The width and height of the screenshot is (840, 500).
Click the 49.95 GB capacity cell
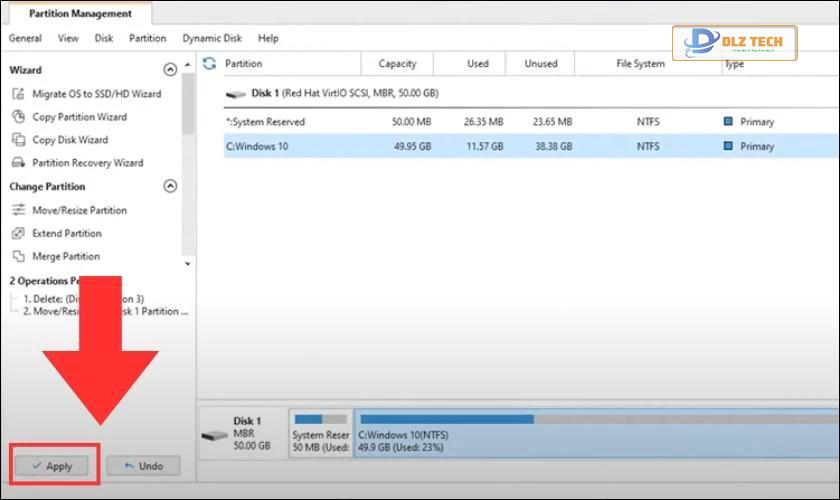412,146
